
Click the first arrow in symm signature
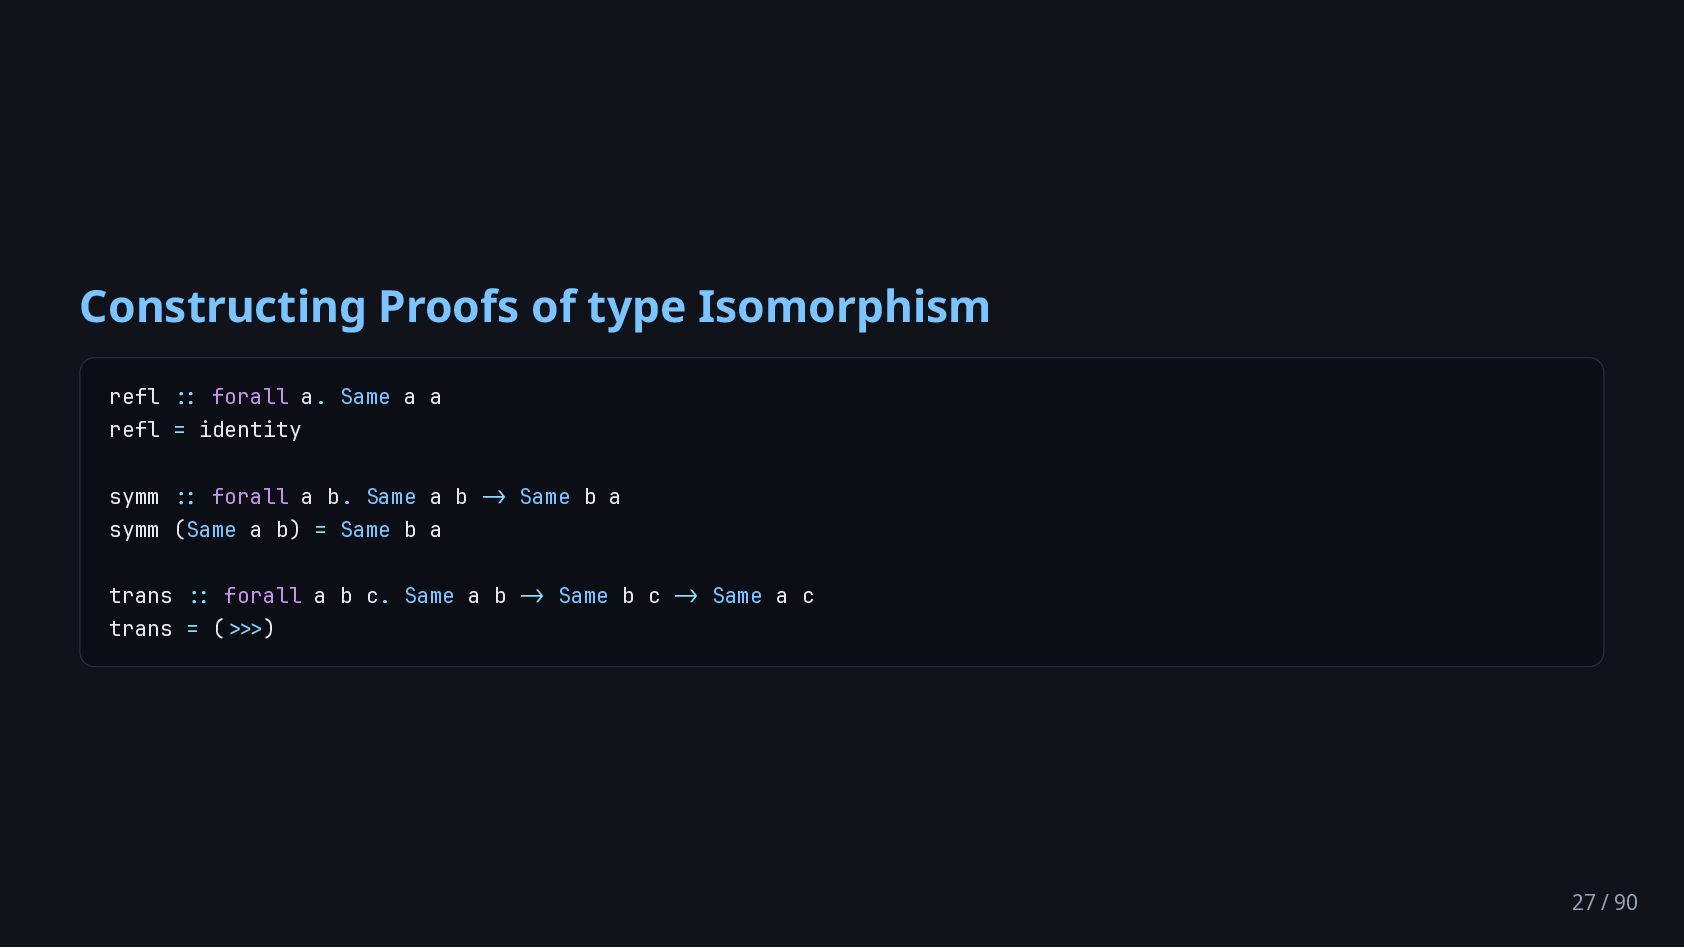[x=494, y=497]
